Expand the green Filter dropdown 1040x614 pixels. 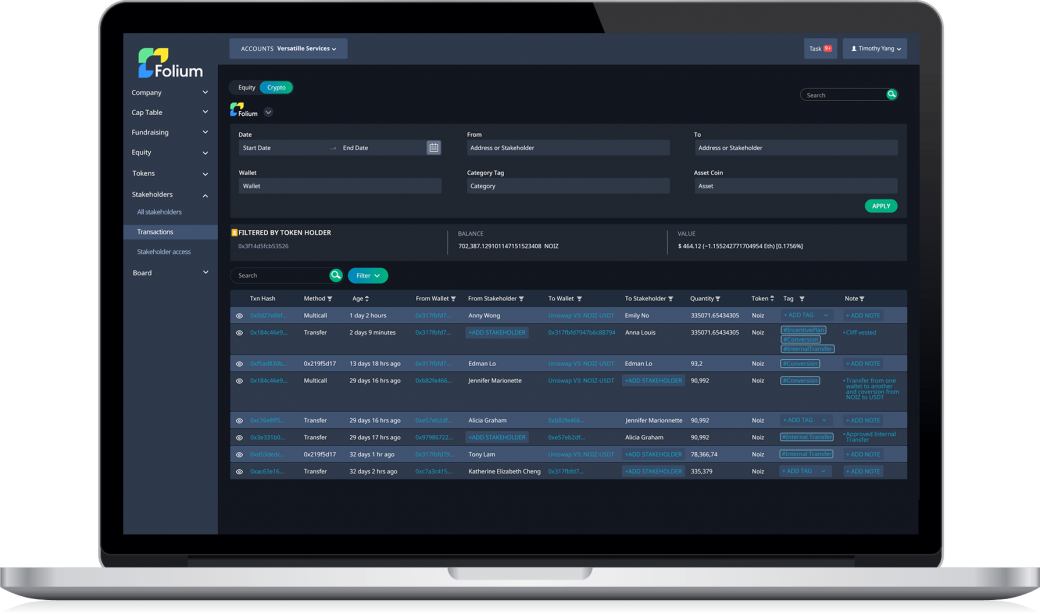tap(367, 275)
